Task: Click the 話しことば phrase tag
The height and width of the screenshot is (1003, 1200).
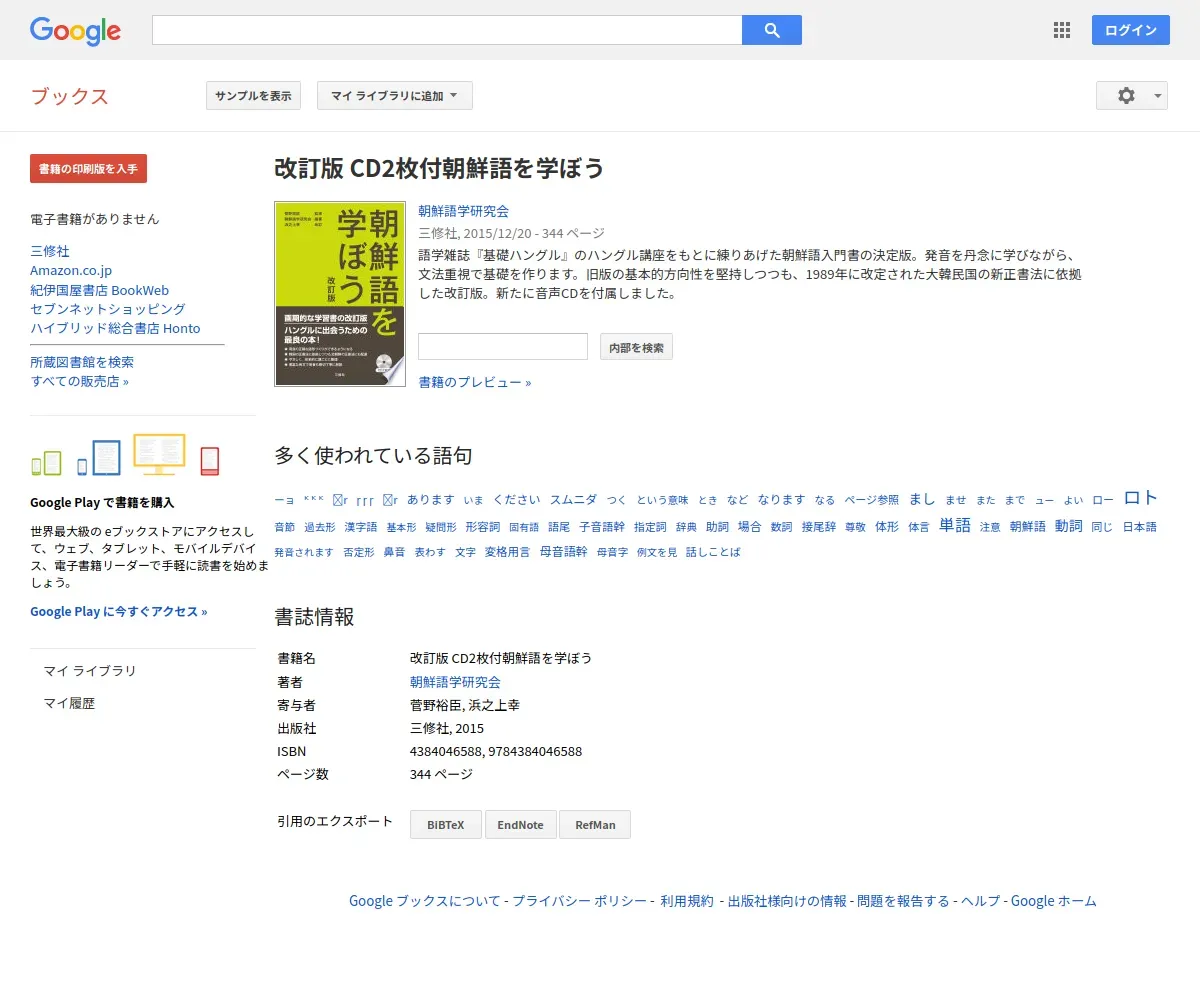Action: tap(713, 552)
